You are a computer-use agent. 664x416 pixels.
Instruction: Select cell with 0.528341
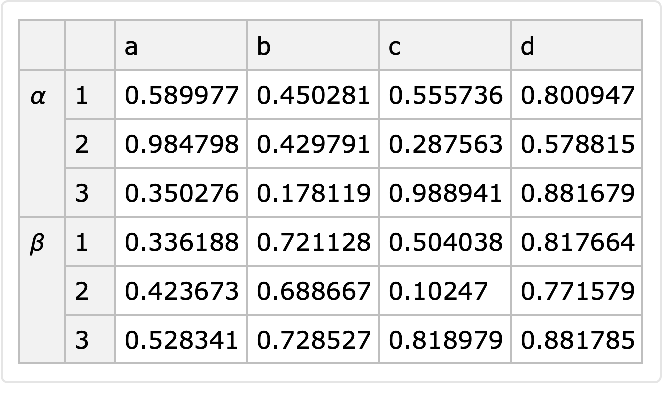pos(181,340)
